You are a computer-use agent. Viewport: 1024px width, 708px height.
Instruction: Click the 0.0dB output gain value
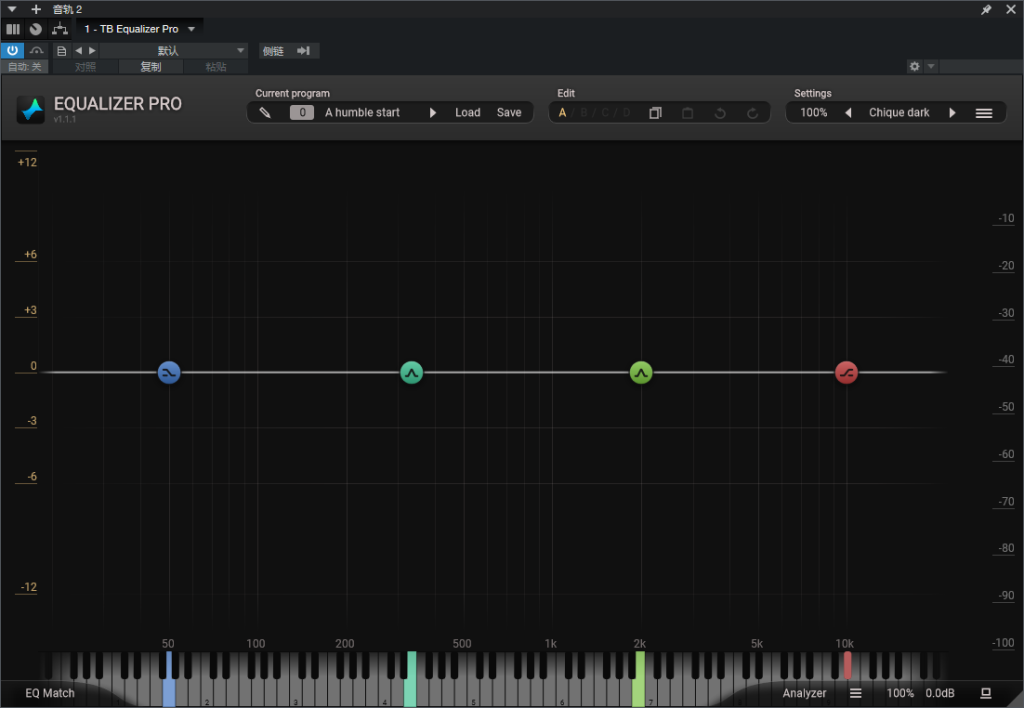tap(940, 693)
